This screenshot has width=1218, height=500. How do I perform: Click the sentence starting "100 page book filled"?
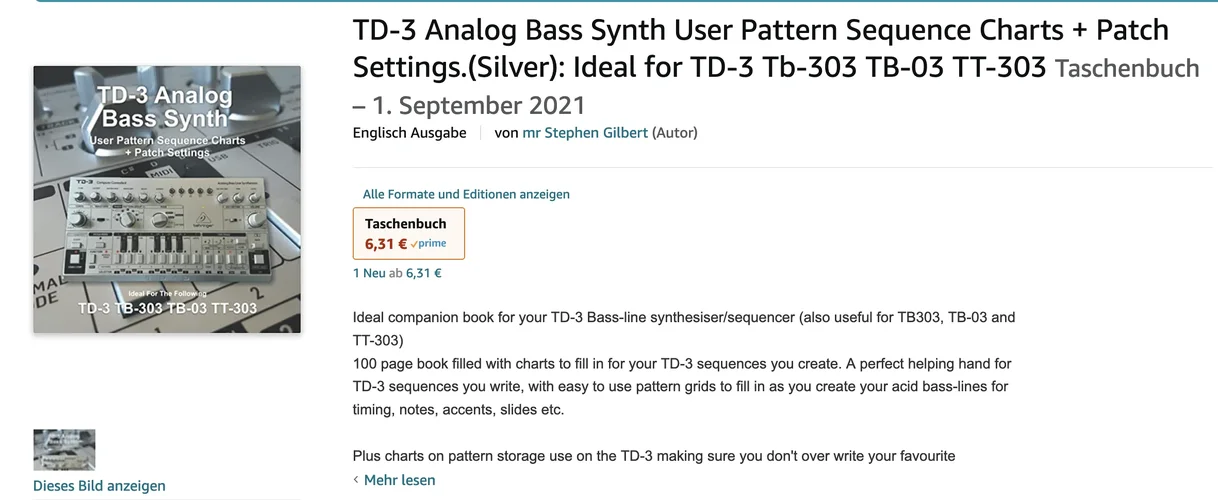[683, 364]
